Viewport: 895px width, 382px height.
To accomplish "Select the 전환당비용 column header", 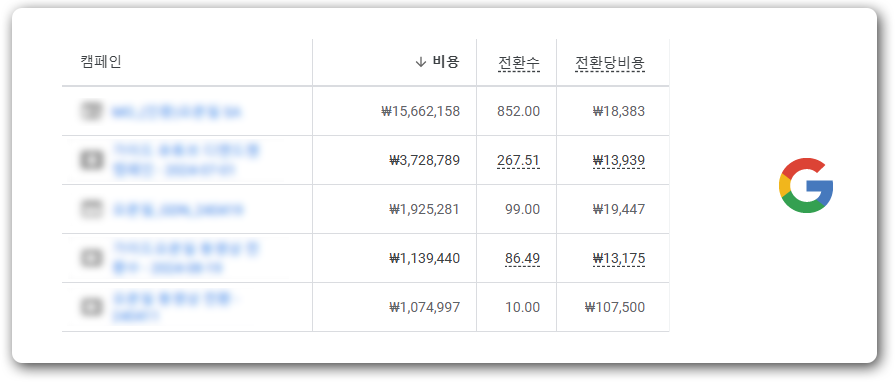I will [610, 63].
